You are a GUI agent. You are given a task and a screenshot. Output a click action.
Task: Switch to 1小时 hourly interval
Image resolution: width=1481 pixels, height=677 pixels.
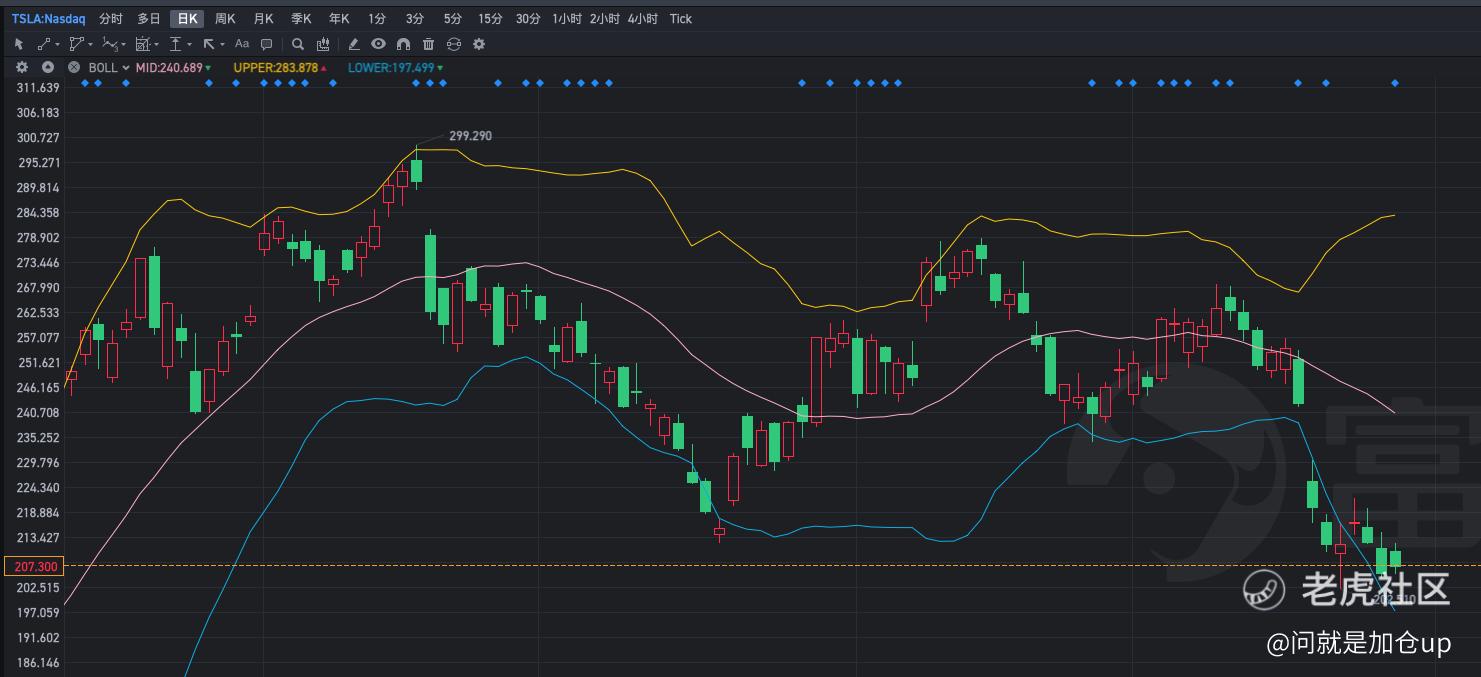[x=567, y=19]
